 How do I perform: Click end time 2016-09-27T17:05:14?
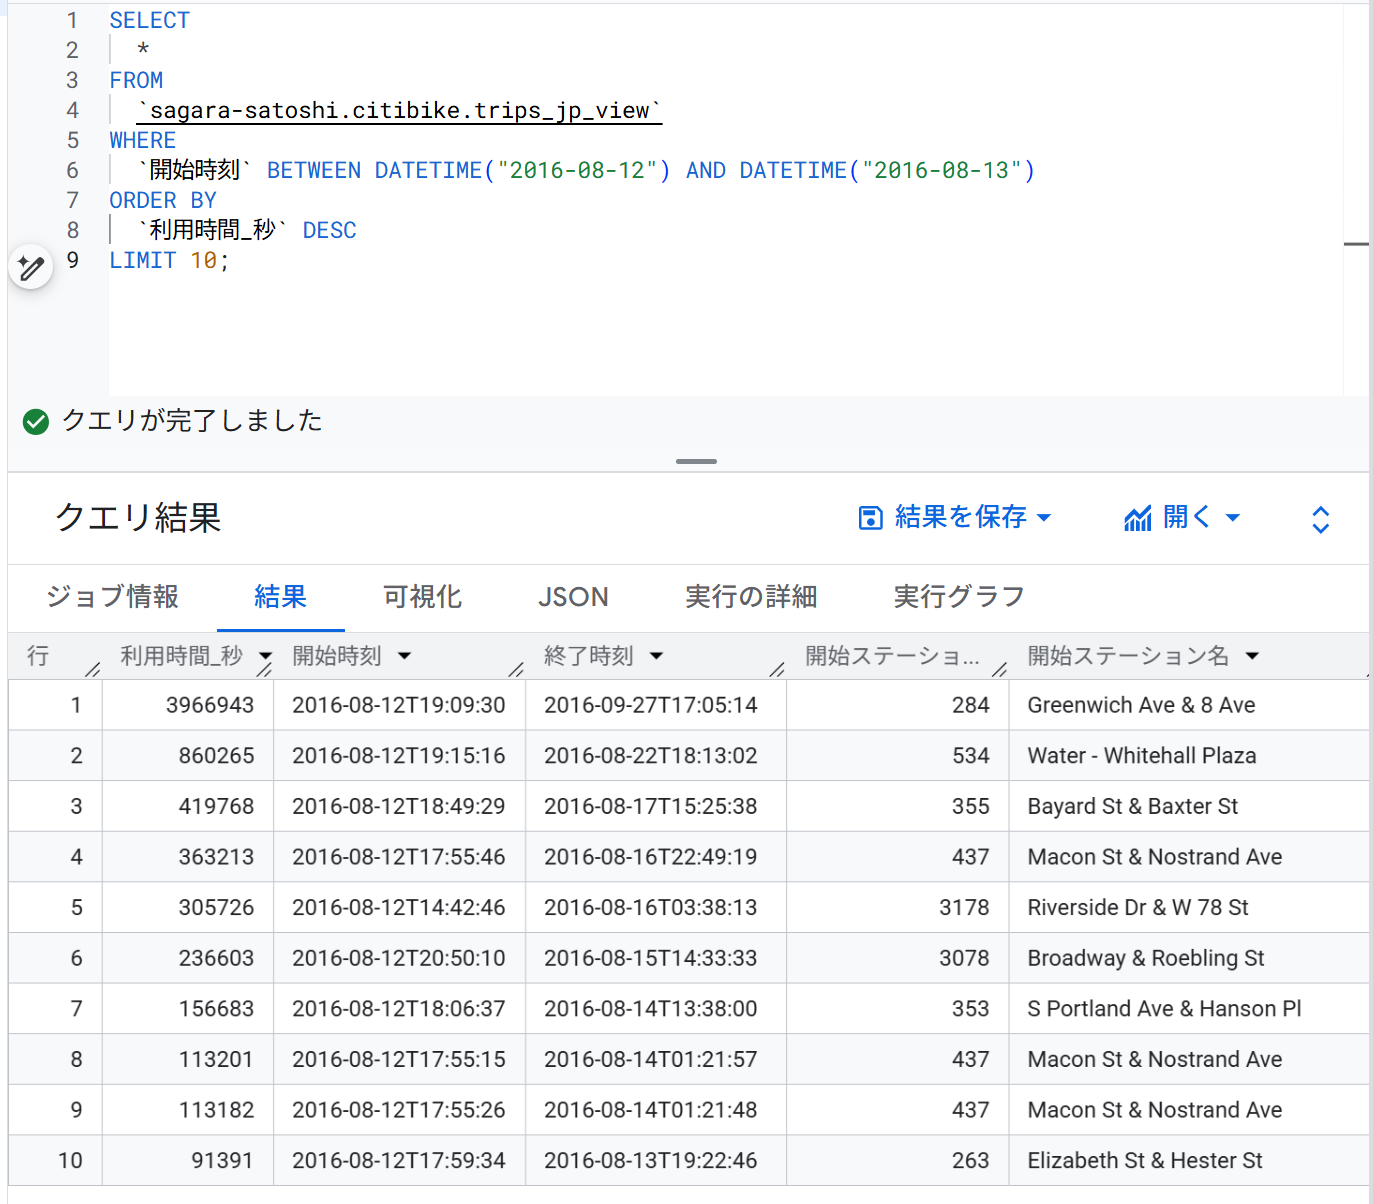coord(651,705)
